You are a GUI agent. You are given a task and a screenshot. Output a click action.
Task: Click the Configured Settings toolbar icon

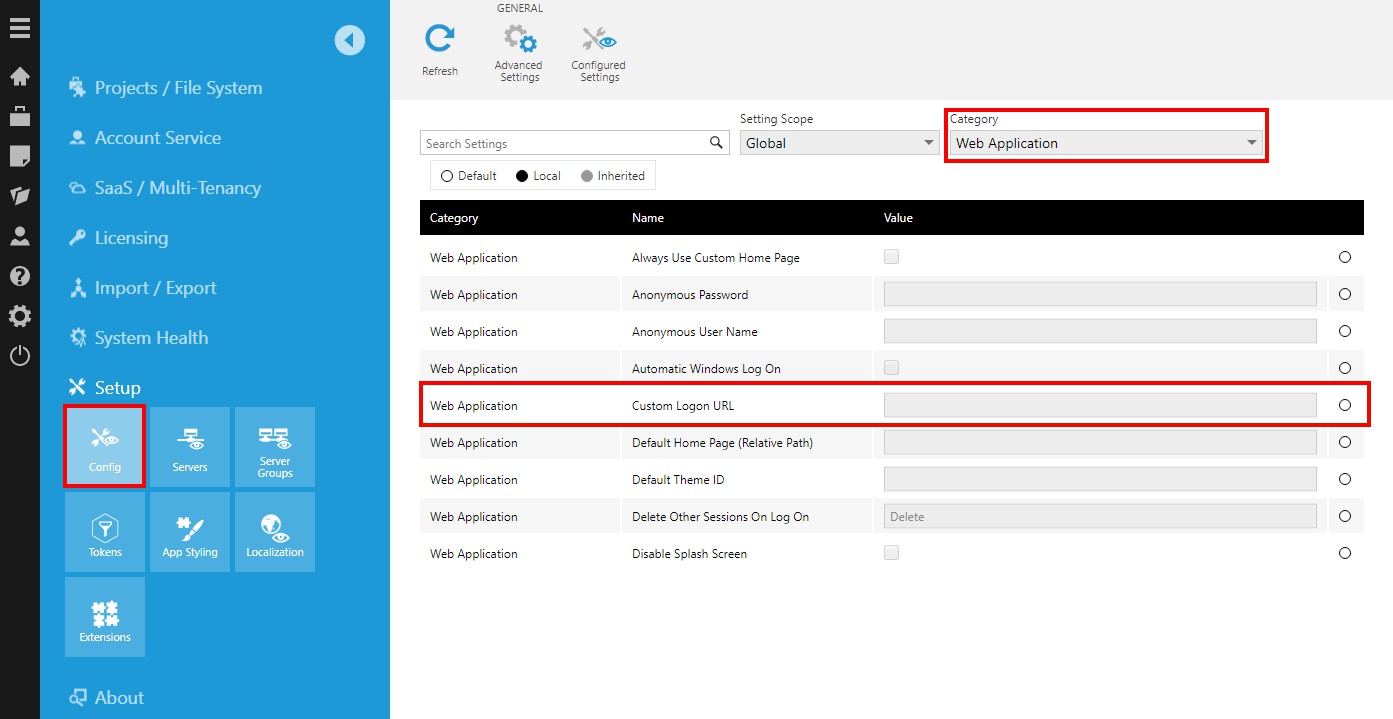tap(598, 45)
